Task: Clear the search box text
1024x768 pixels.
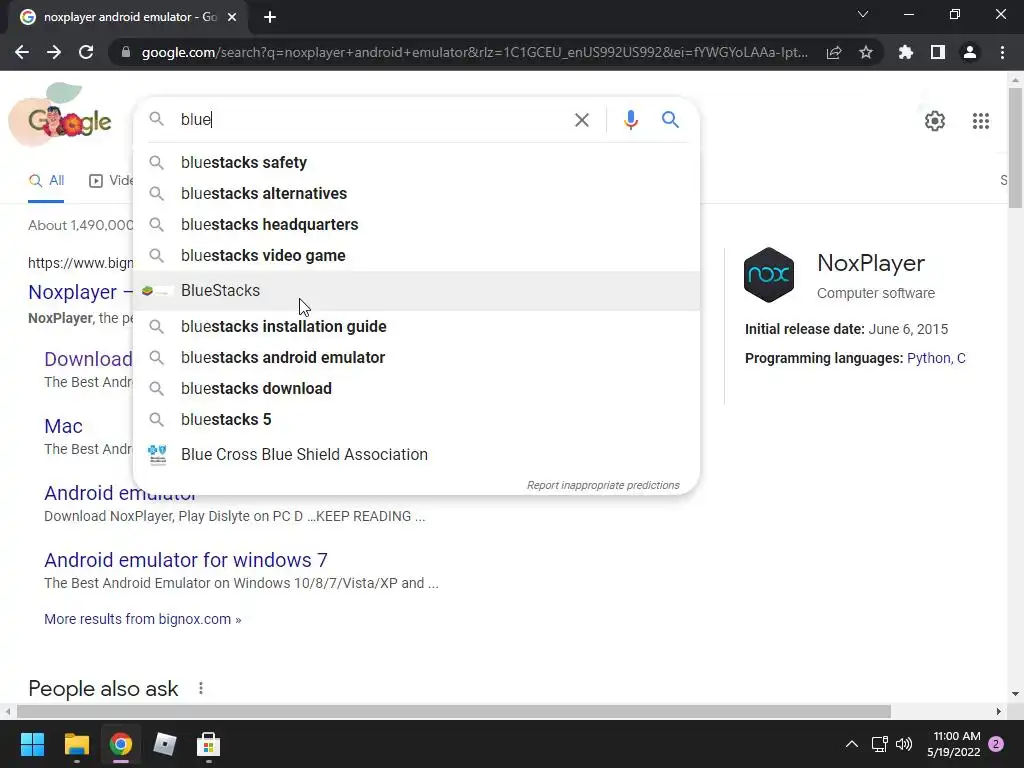Action: pos(581,120)
